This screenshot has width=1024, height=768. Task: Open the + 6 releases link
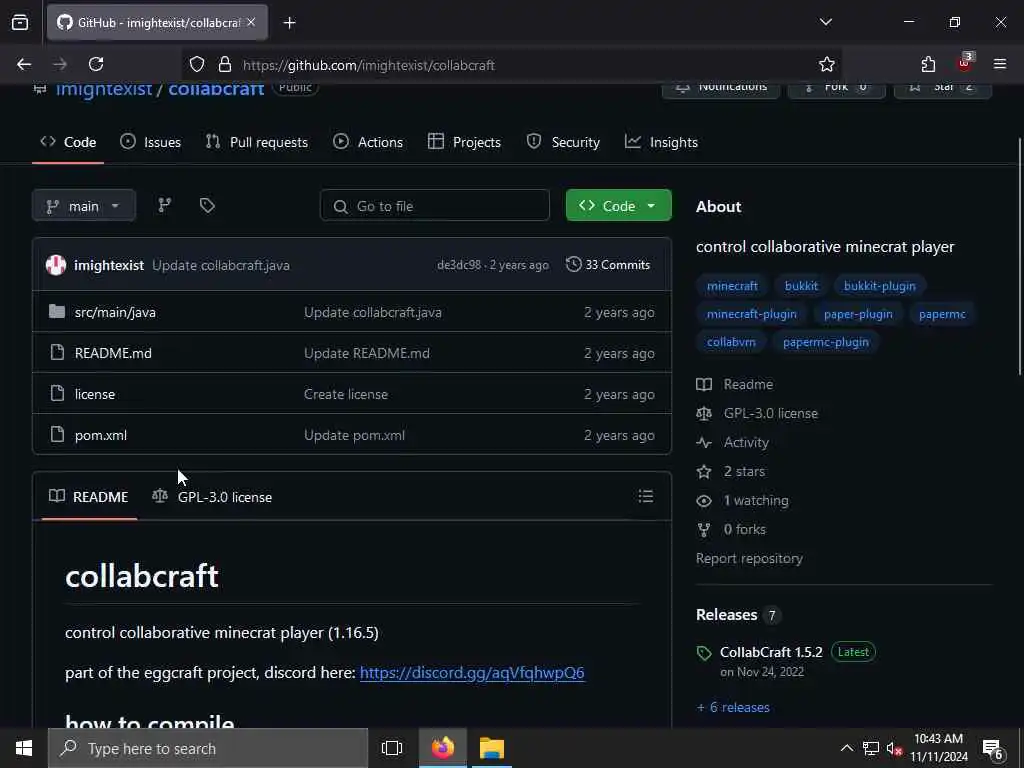point(733,707)
